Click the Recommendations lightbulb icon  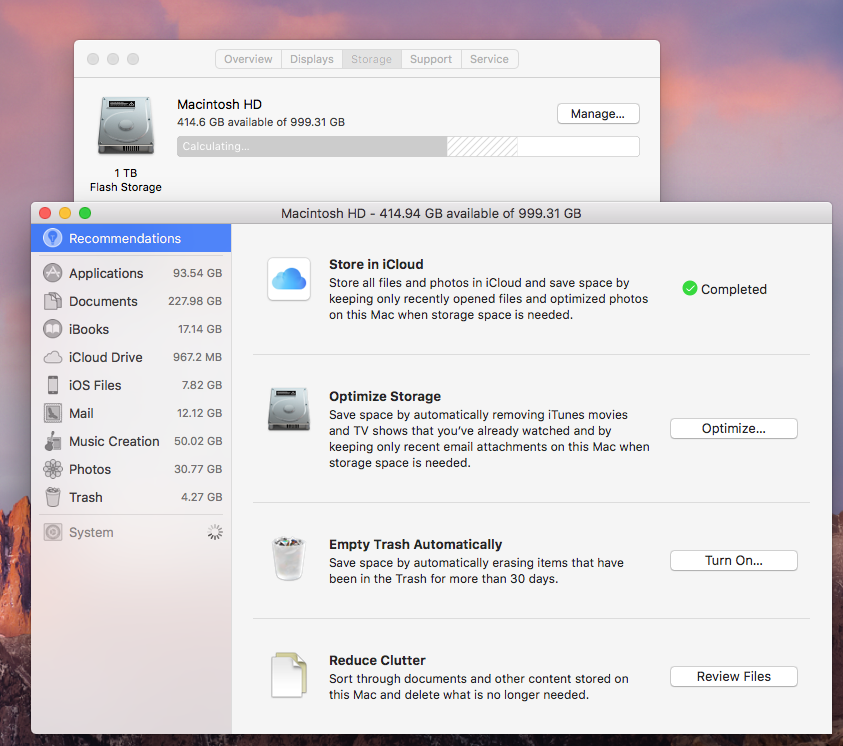(x=52, y=238)
